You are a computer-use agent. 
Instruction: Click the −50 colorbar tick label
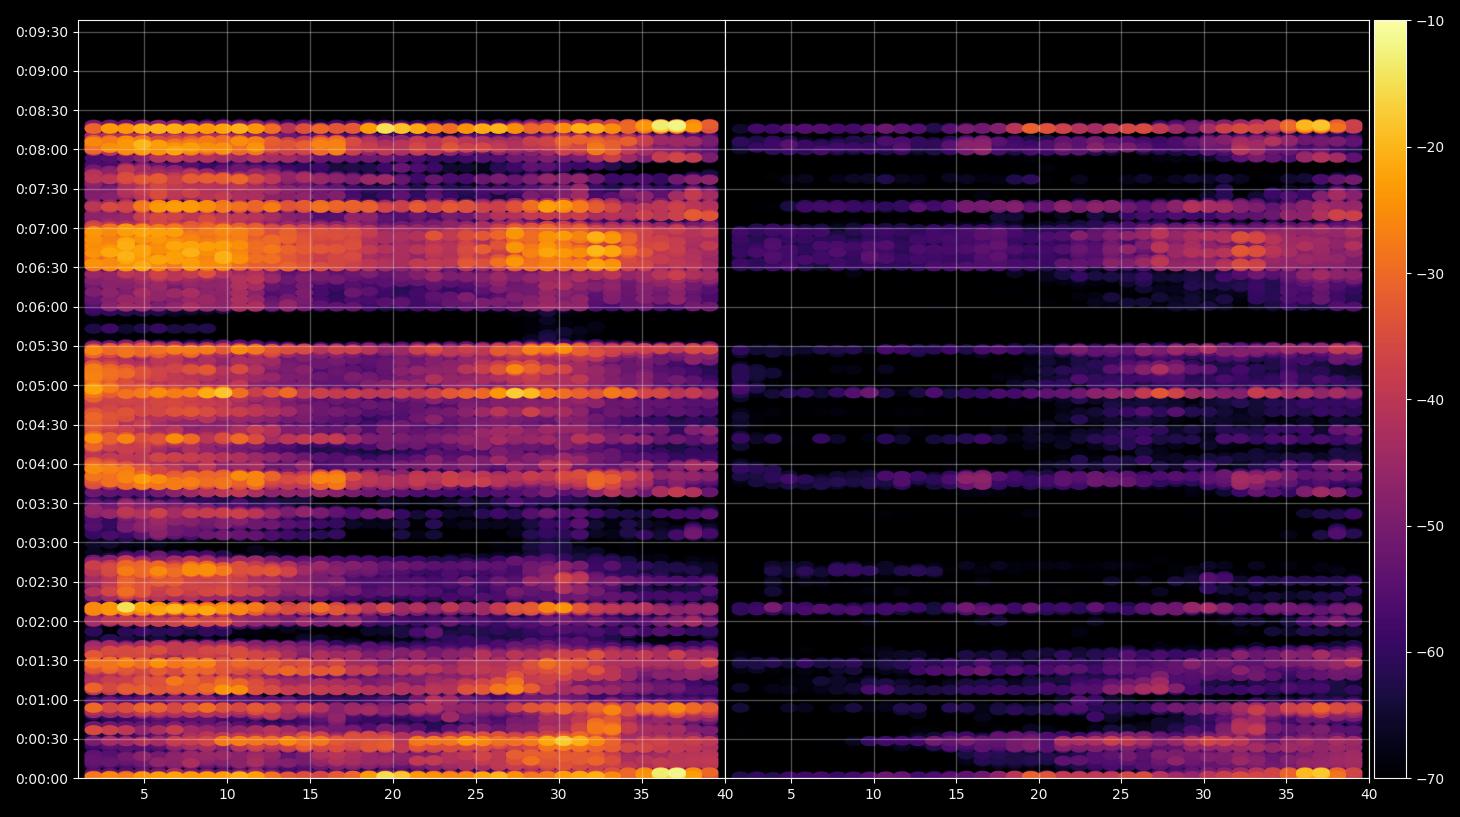pyautogui.click(x=1430, y=526)
